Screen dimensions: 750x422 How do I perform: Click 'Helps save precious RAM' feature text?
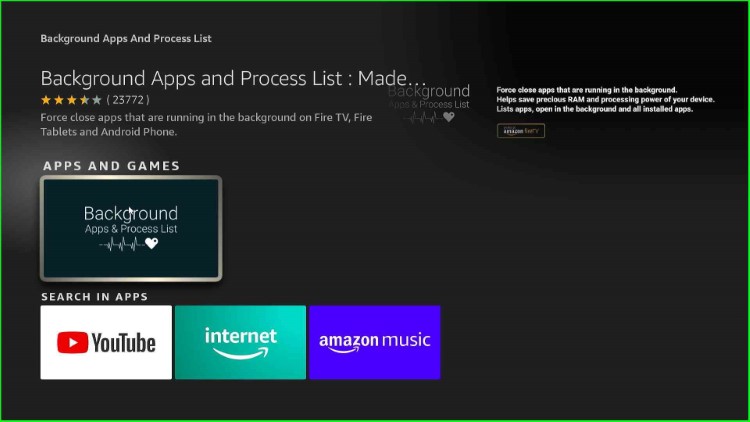605,100
